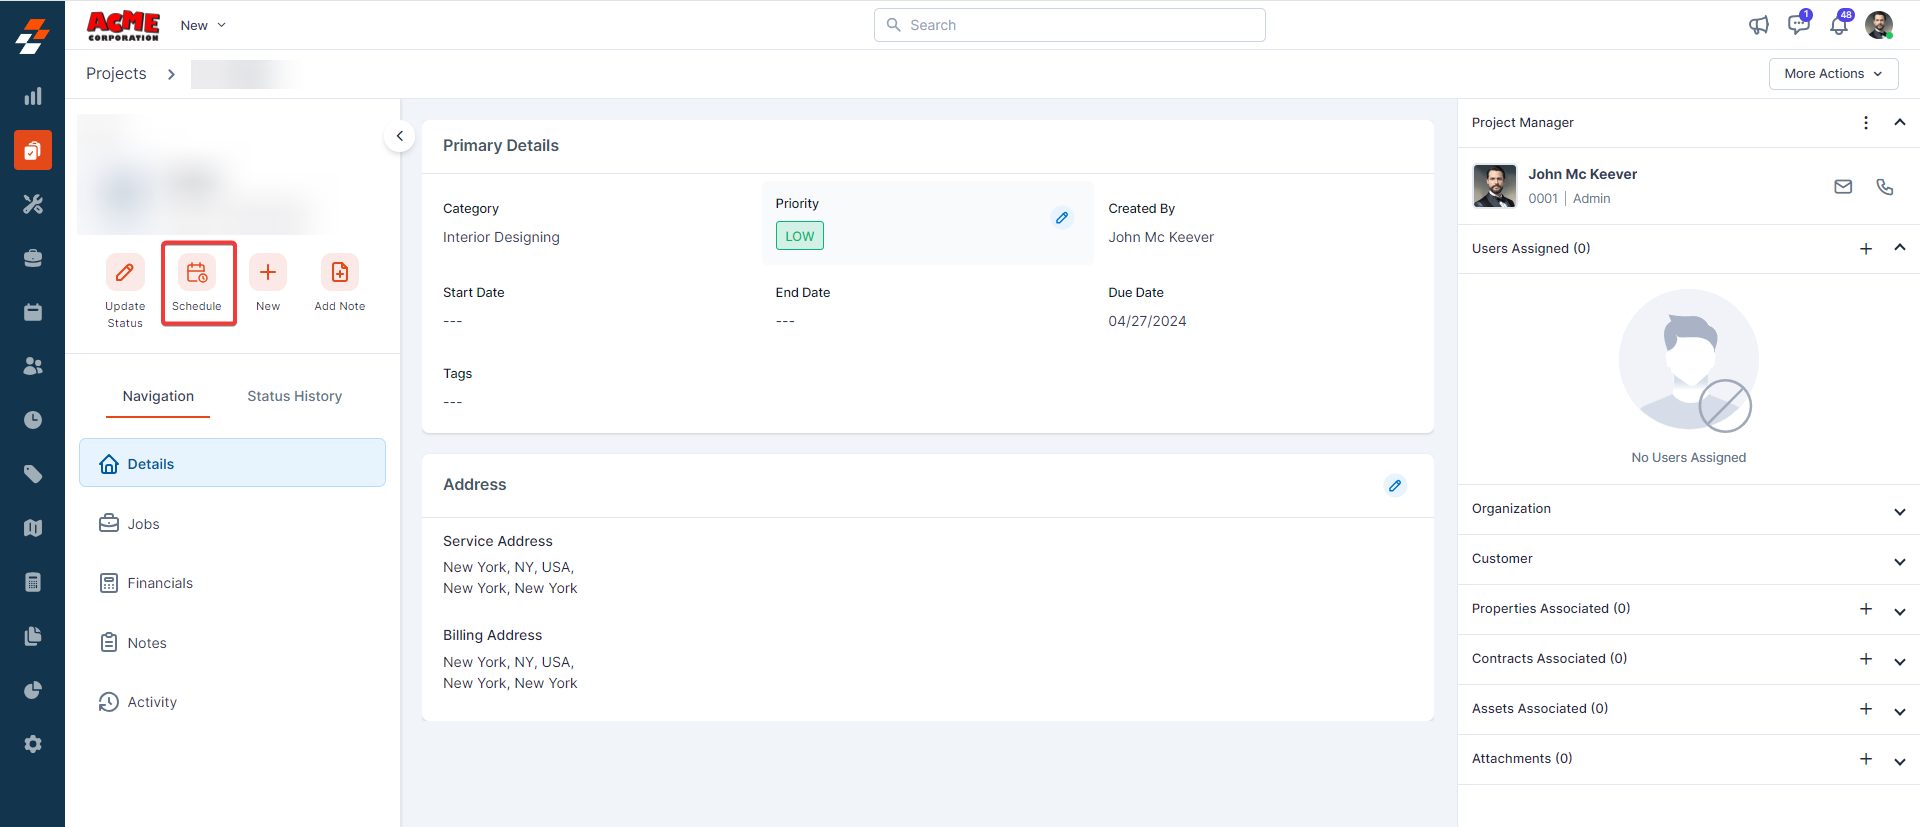Viewport: 1920px width, 827px height.
Task: Switch to the Status History tab
Action: pos(295,397)
